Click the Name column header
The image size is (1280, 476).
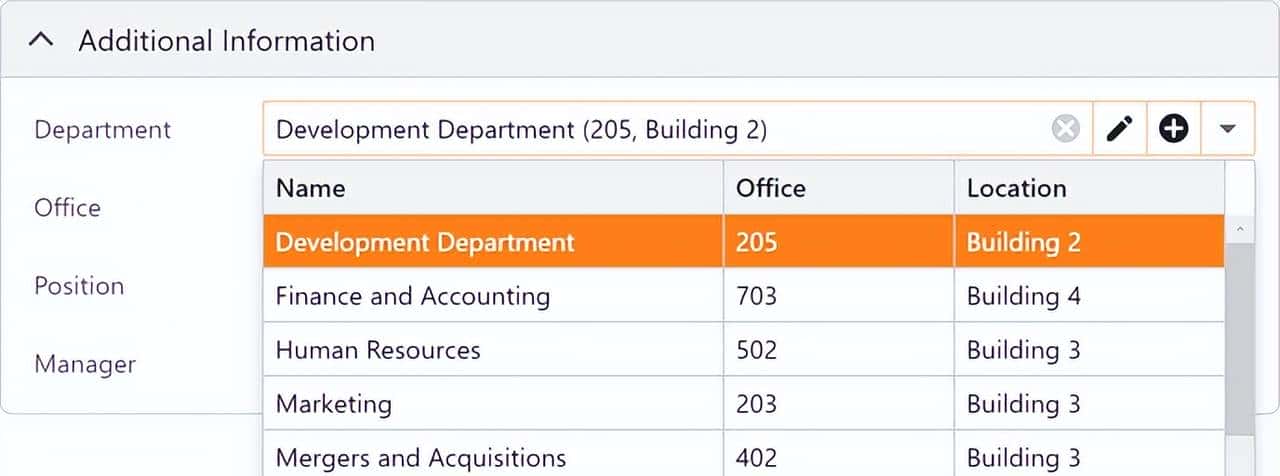[x=311, y=188]
